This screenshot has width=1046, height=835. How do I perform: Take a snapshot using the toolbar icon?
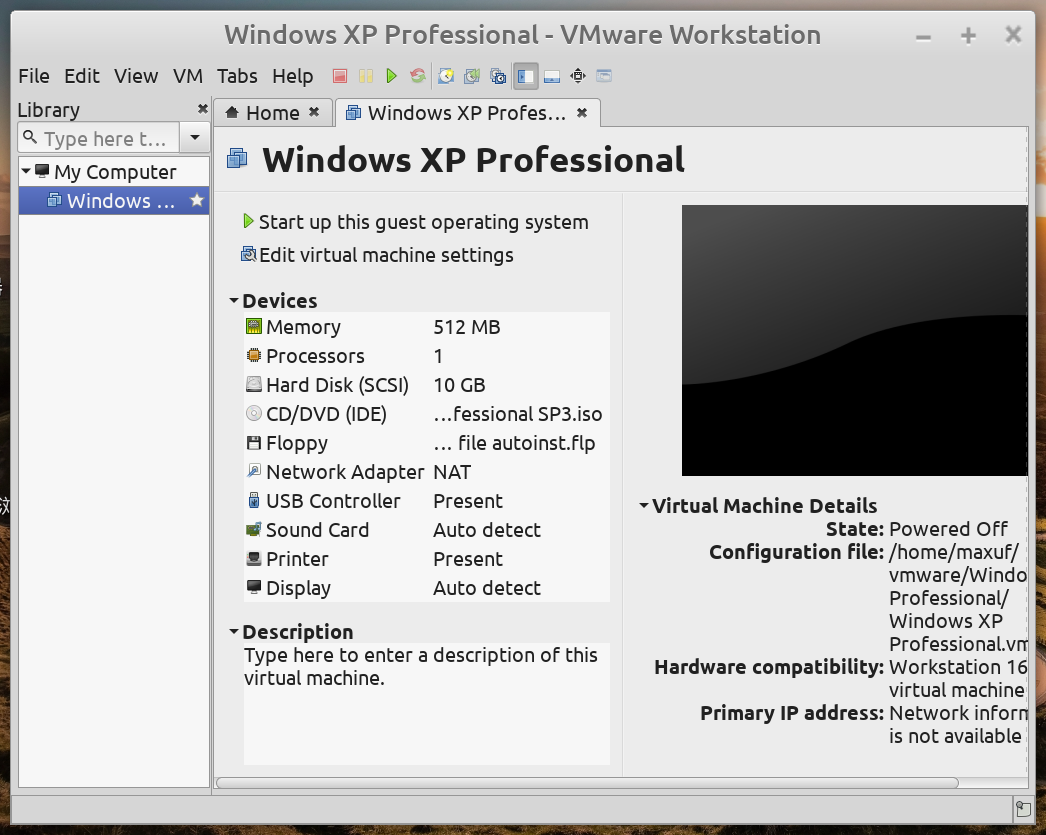[x=446, y=76]
